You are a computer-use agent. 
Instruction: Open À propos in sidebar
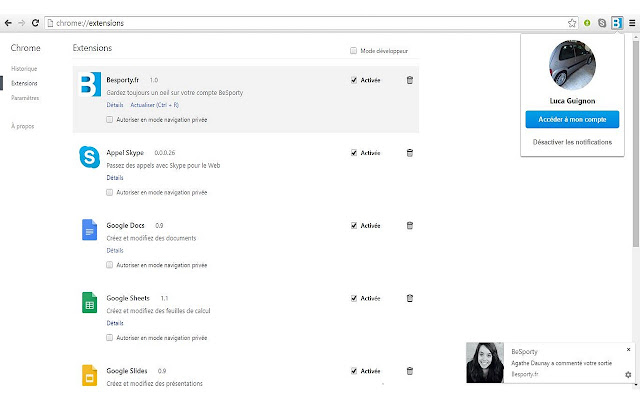pos(22,126)
